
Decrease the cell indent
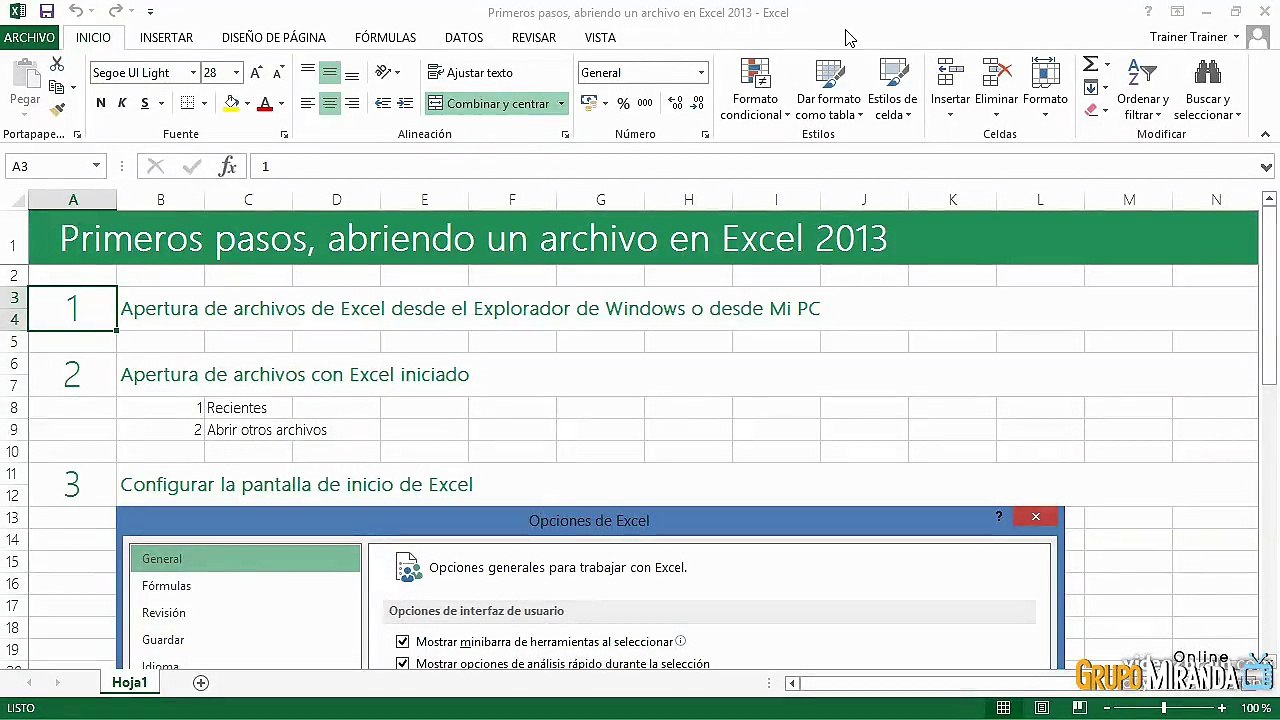click(382, 103)
